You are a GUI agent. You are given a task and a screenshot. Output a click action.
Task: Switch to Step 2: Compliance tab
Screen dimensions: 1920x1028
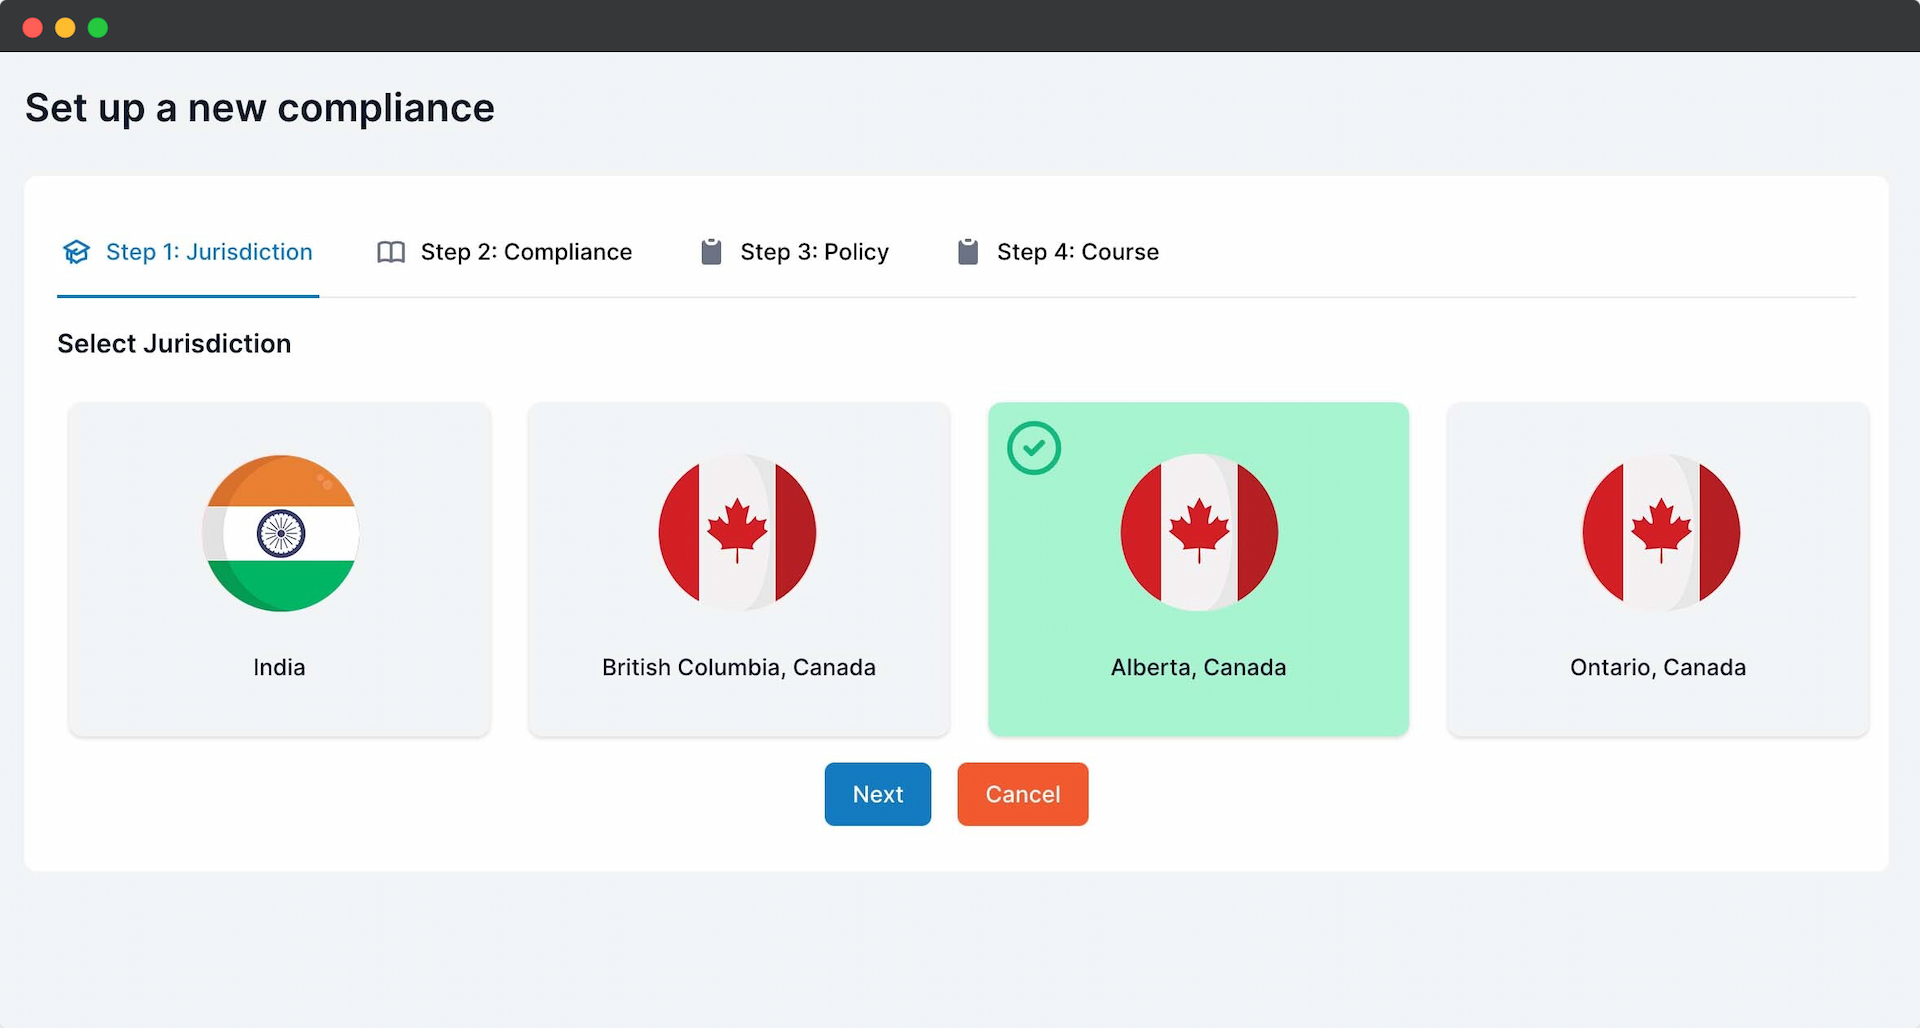point(526,252)
